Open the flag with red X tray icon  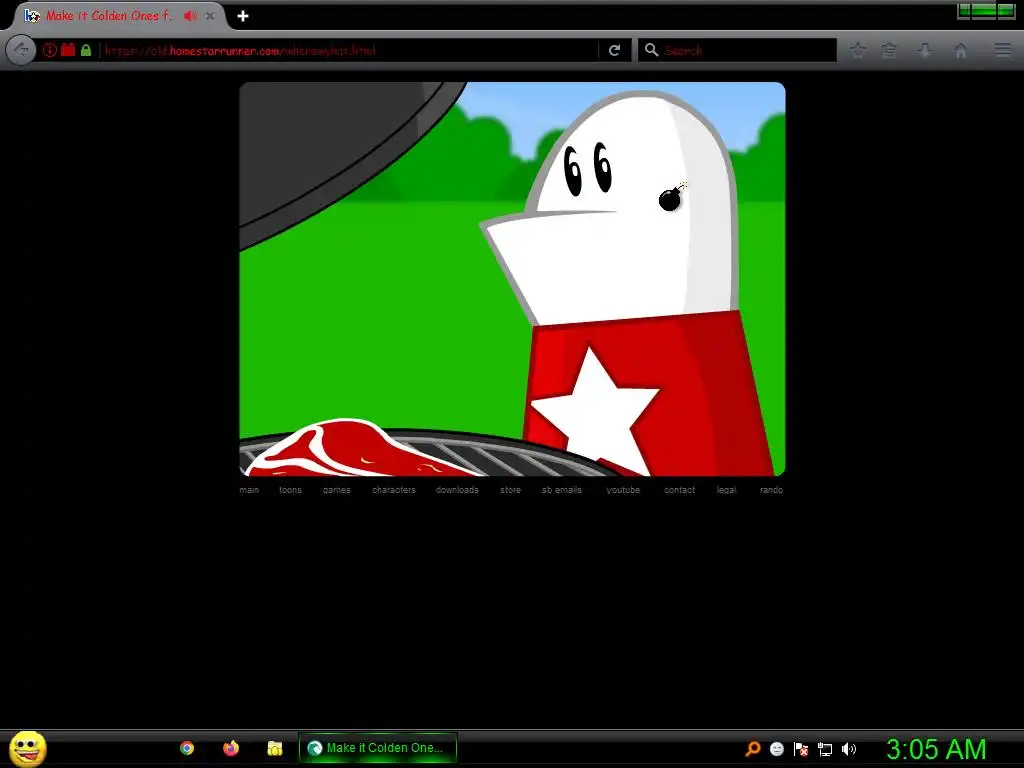coord(801,749)
